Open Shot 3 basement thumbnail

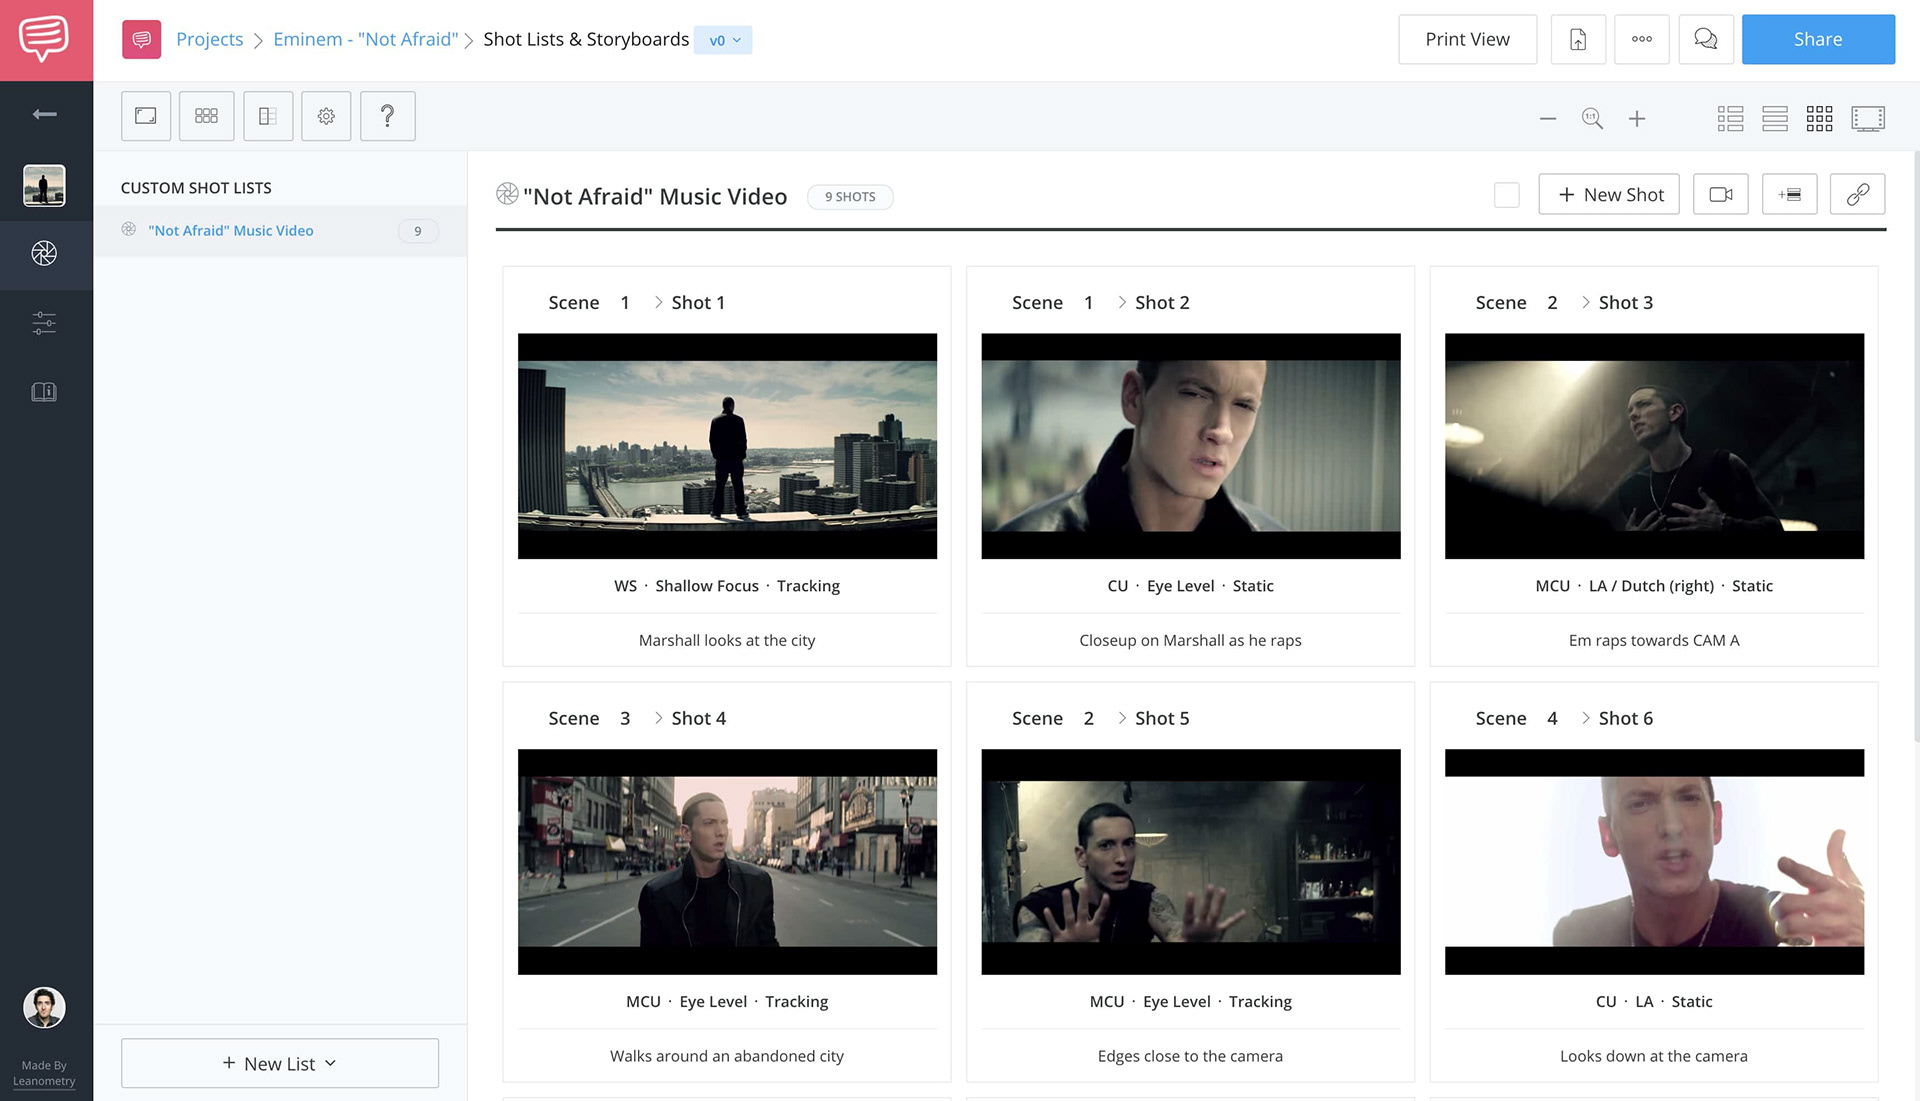pos(1654,446)
